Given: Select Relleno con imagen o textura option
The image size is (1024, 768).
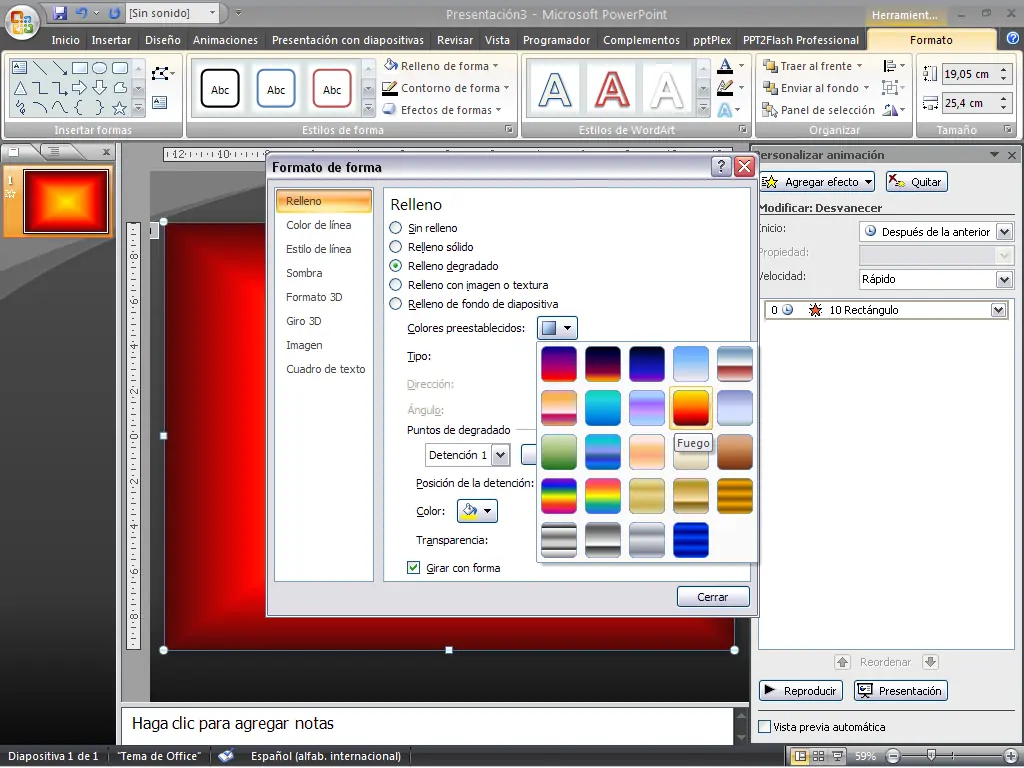Looking at the screenshot, I should tap(396, 285).
